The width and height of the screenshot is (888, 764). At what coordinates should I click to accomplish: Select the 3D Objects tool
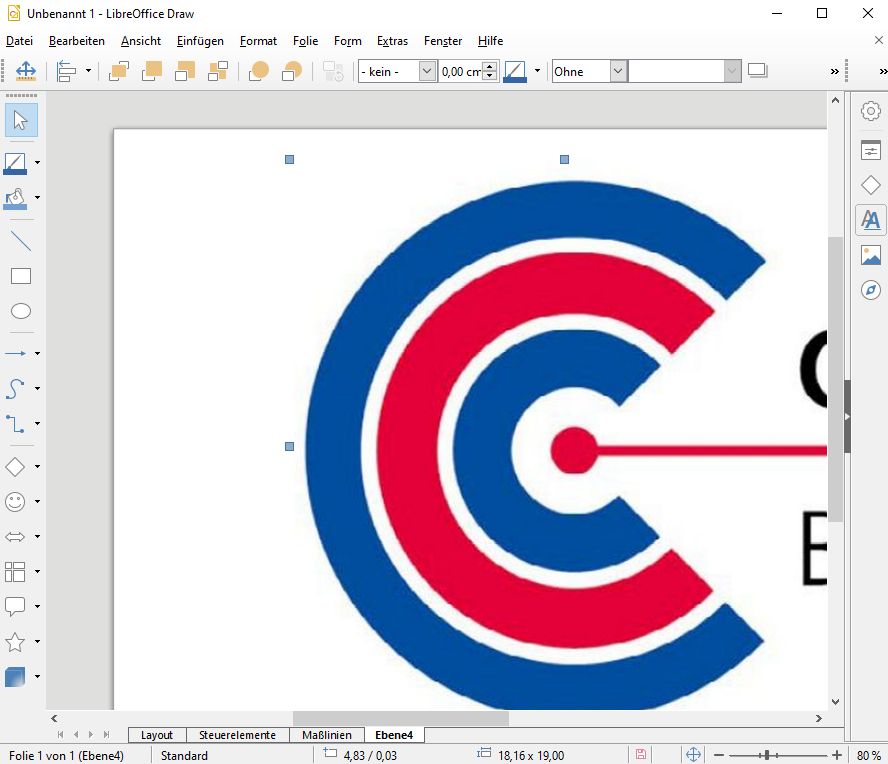click(x=15, y=676)
